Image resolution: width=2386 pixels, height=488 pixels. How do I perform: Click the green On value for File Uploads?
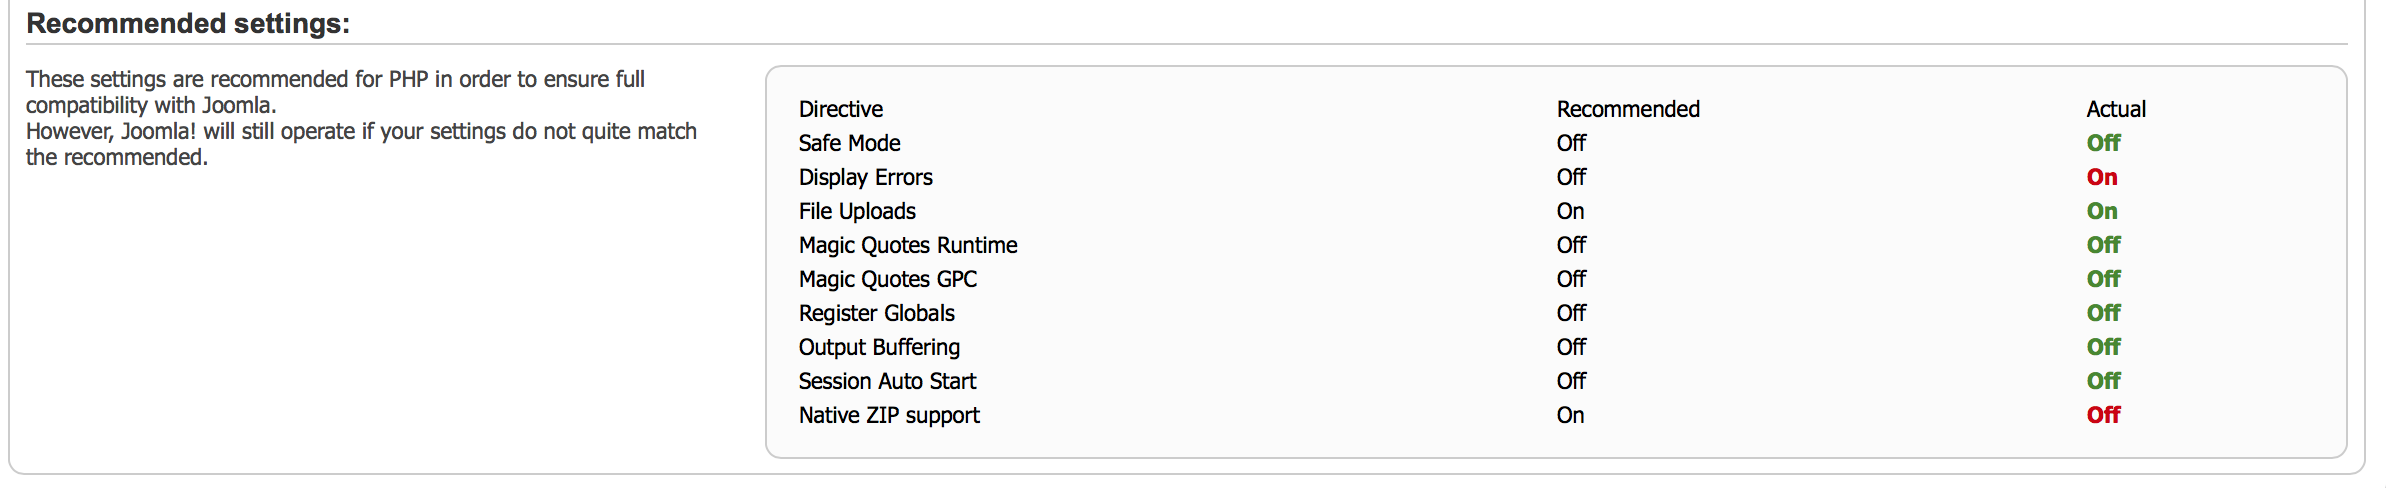[x=2102, y=211]
